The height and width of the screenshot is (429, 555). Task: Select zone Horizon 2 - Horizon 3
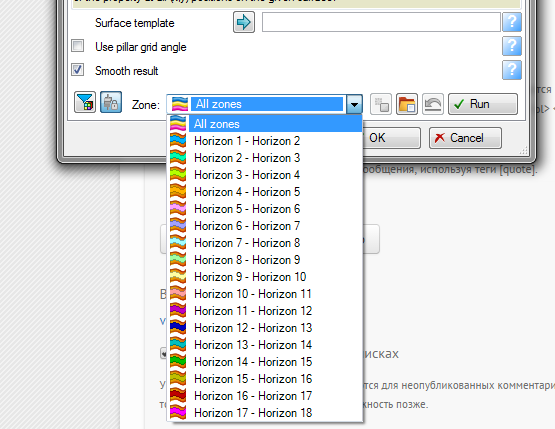tap(265, 158)
